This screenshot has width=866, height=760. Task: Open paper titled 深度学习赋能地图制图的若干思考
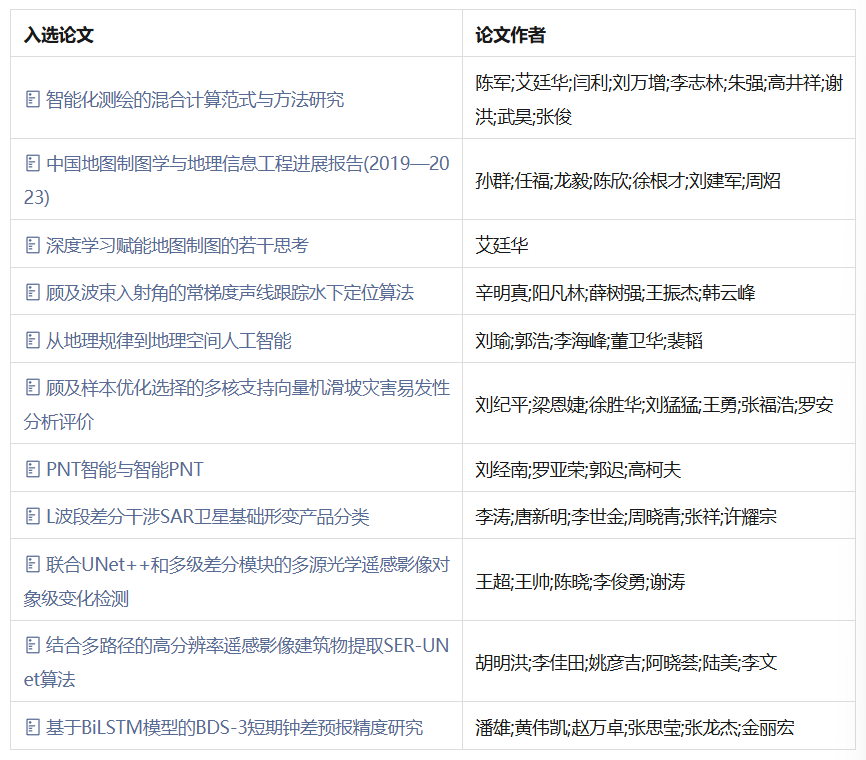[177, 245]
